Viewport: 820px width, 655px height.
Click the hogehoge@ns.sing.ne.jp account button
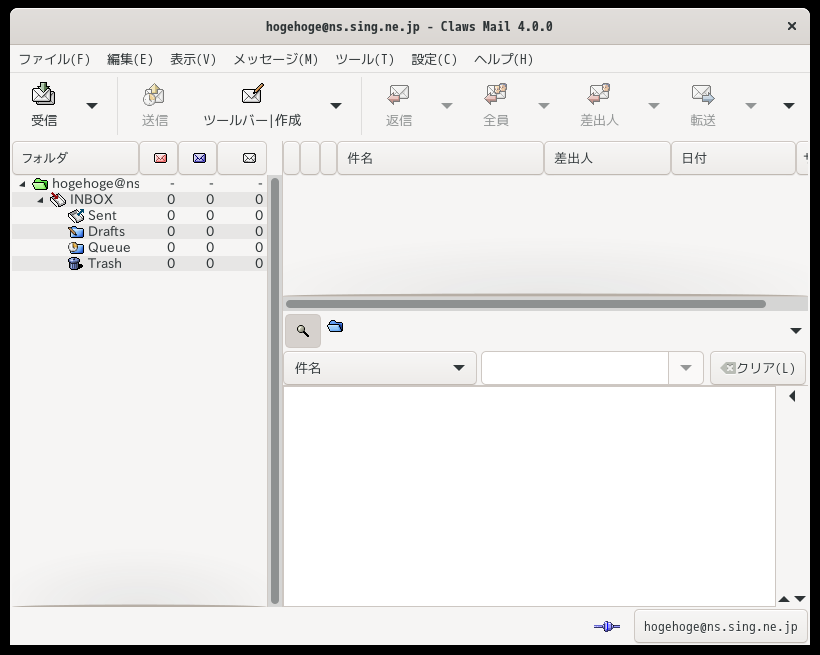pyautogui.click(x=720, y=626)
